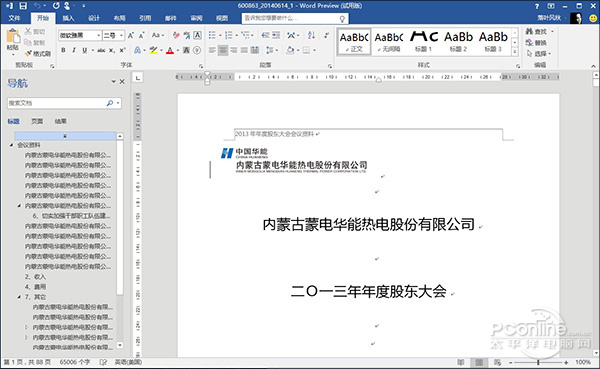The image size is (600, 369).
Task: Apply red font color
Action: [170, 50]
